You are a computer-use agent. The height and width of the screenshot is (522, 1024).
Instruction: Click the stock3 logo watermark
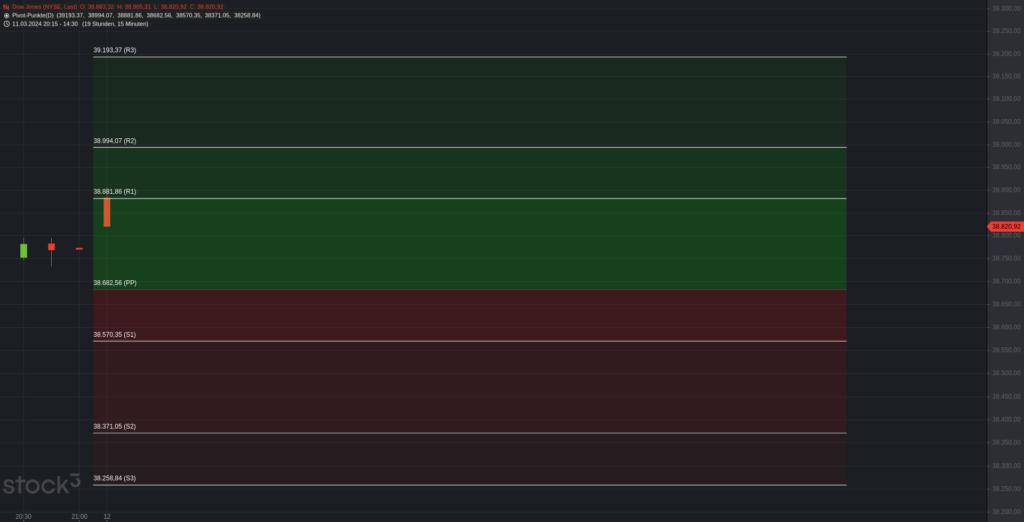pos(41,484)
